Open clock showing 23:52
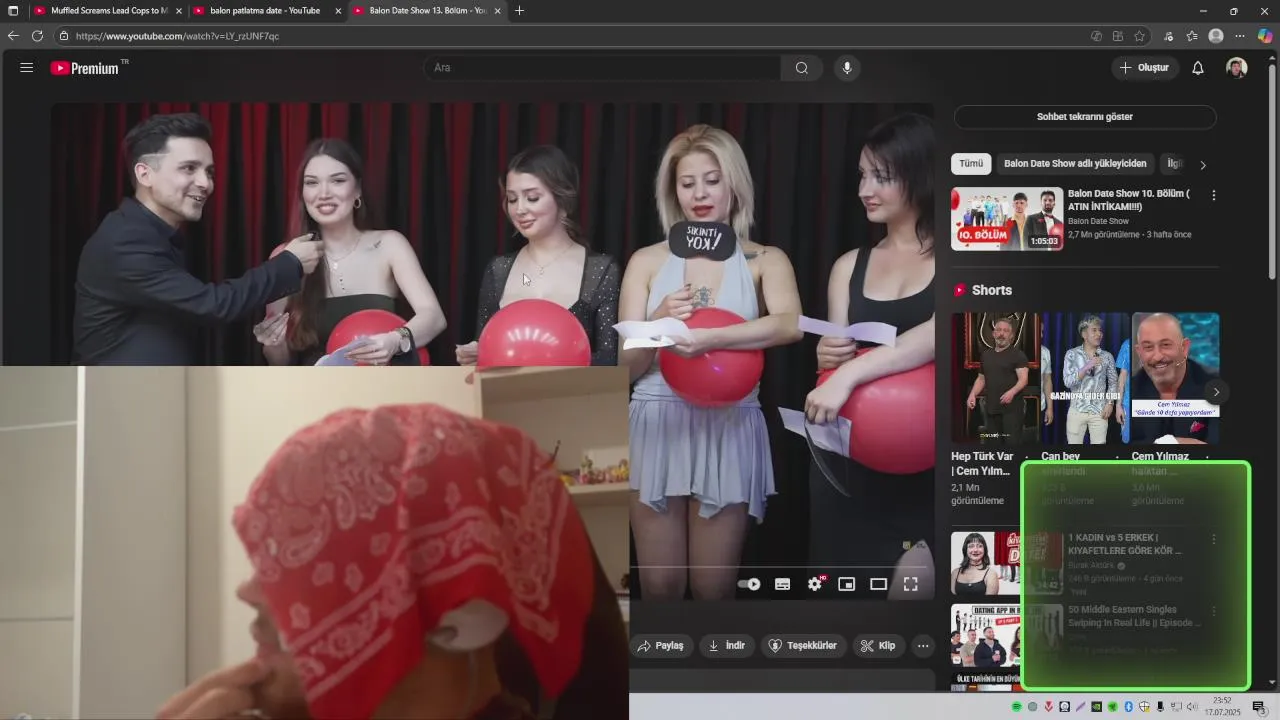 [1222, 706]
